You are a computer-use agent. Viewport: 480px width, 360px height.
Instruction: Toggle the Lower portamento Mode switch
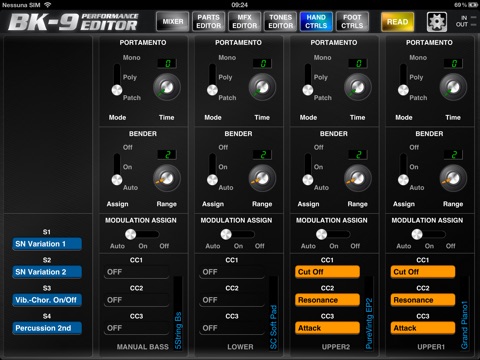point(212,79)
